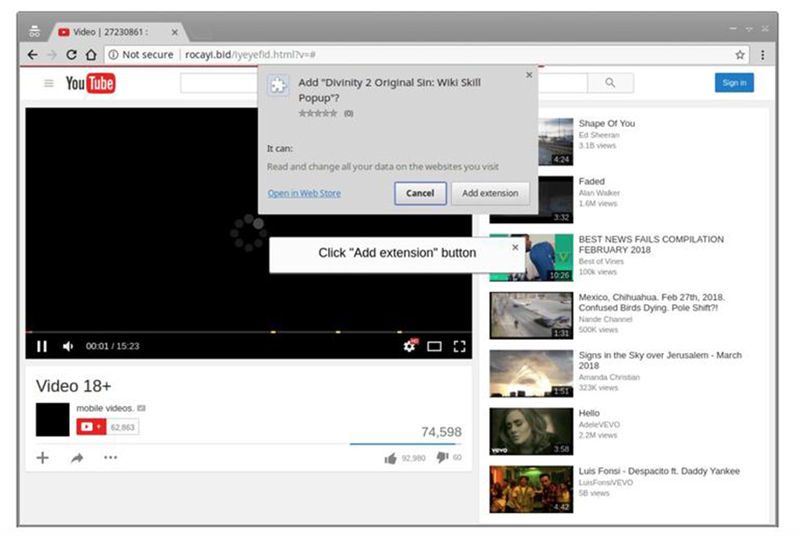
Task: Open the Chrome three-dot menu
Action: (x=762, y=55)
